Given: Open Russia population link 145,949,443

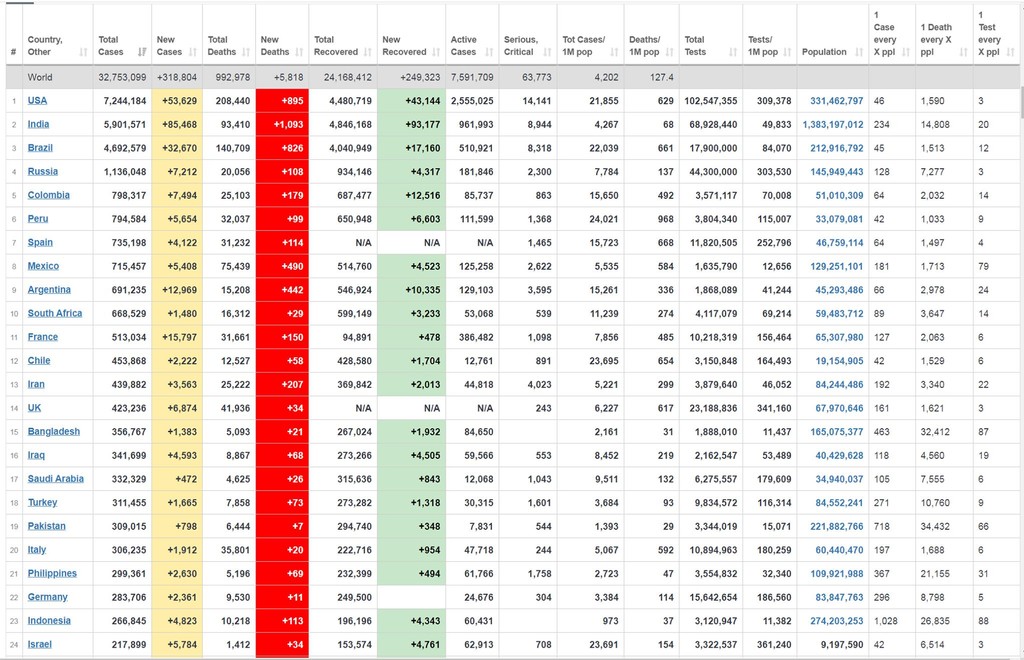Looking at the screenshot, I should 837,171.
